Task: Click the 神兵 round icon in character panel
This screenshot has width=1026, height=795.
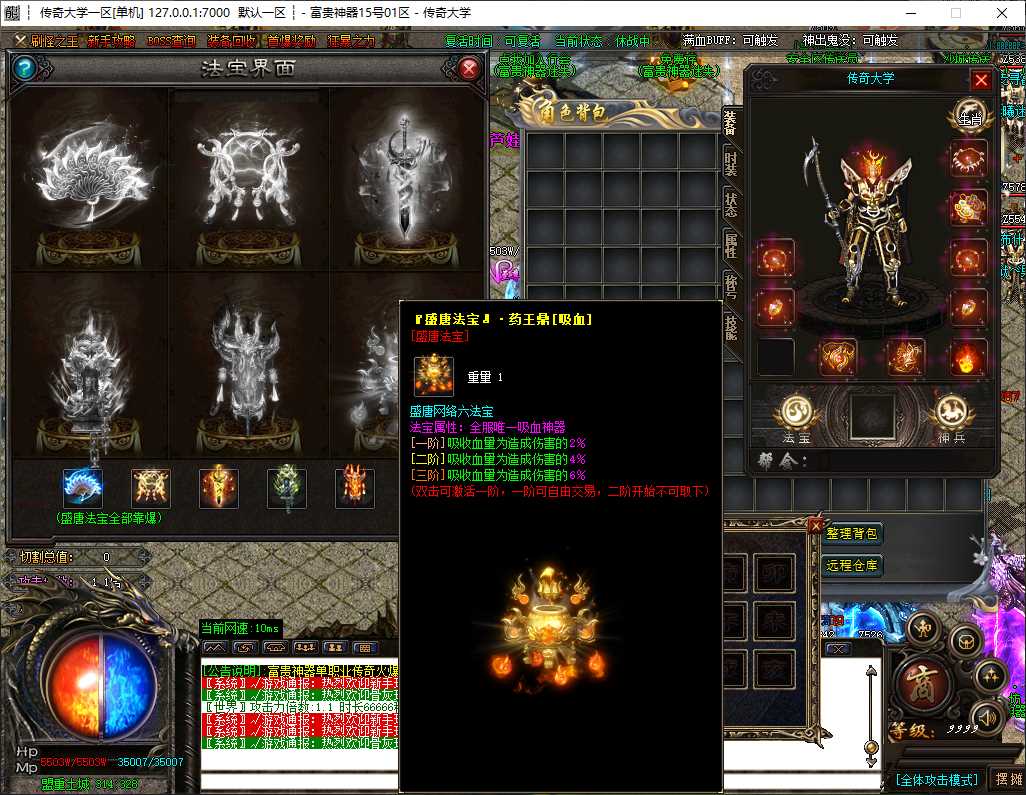Action: click(951, 418)
